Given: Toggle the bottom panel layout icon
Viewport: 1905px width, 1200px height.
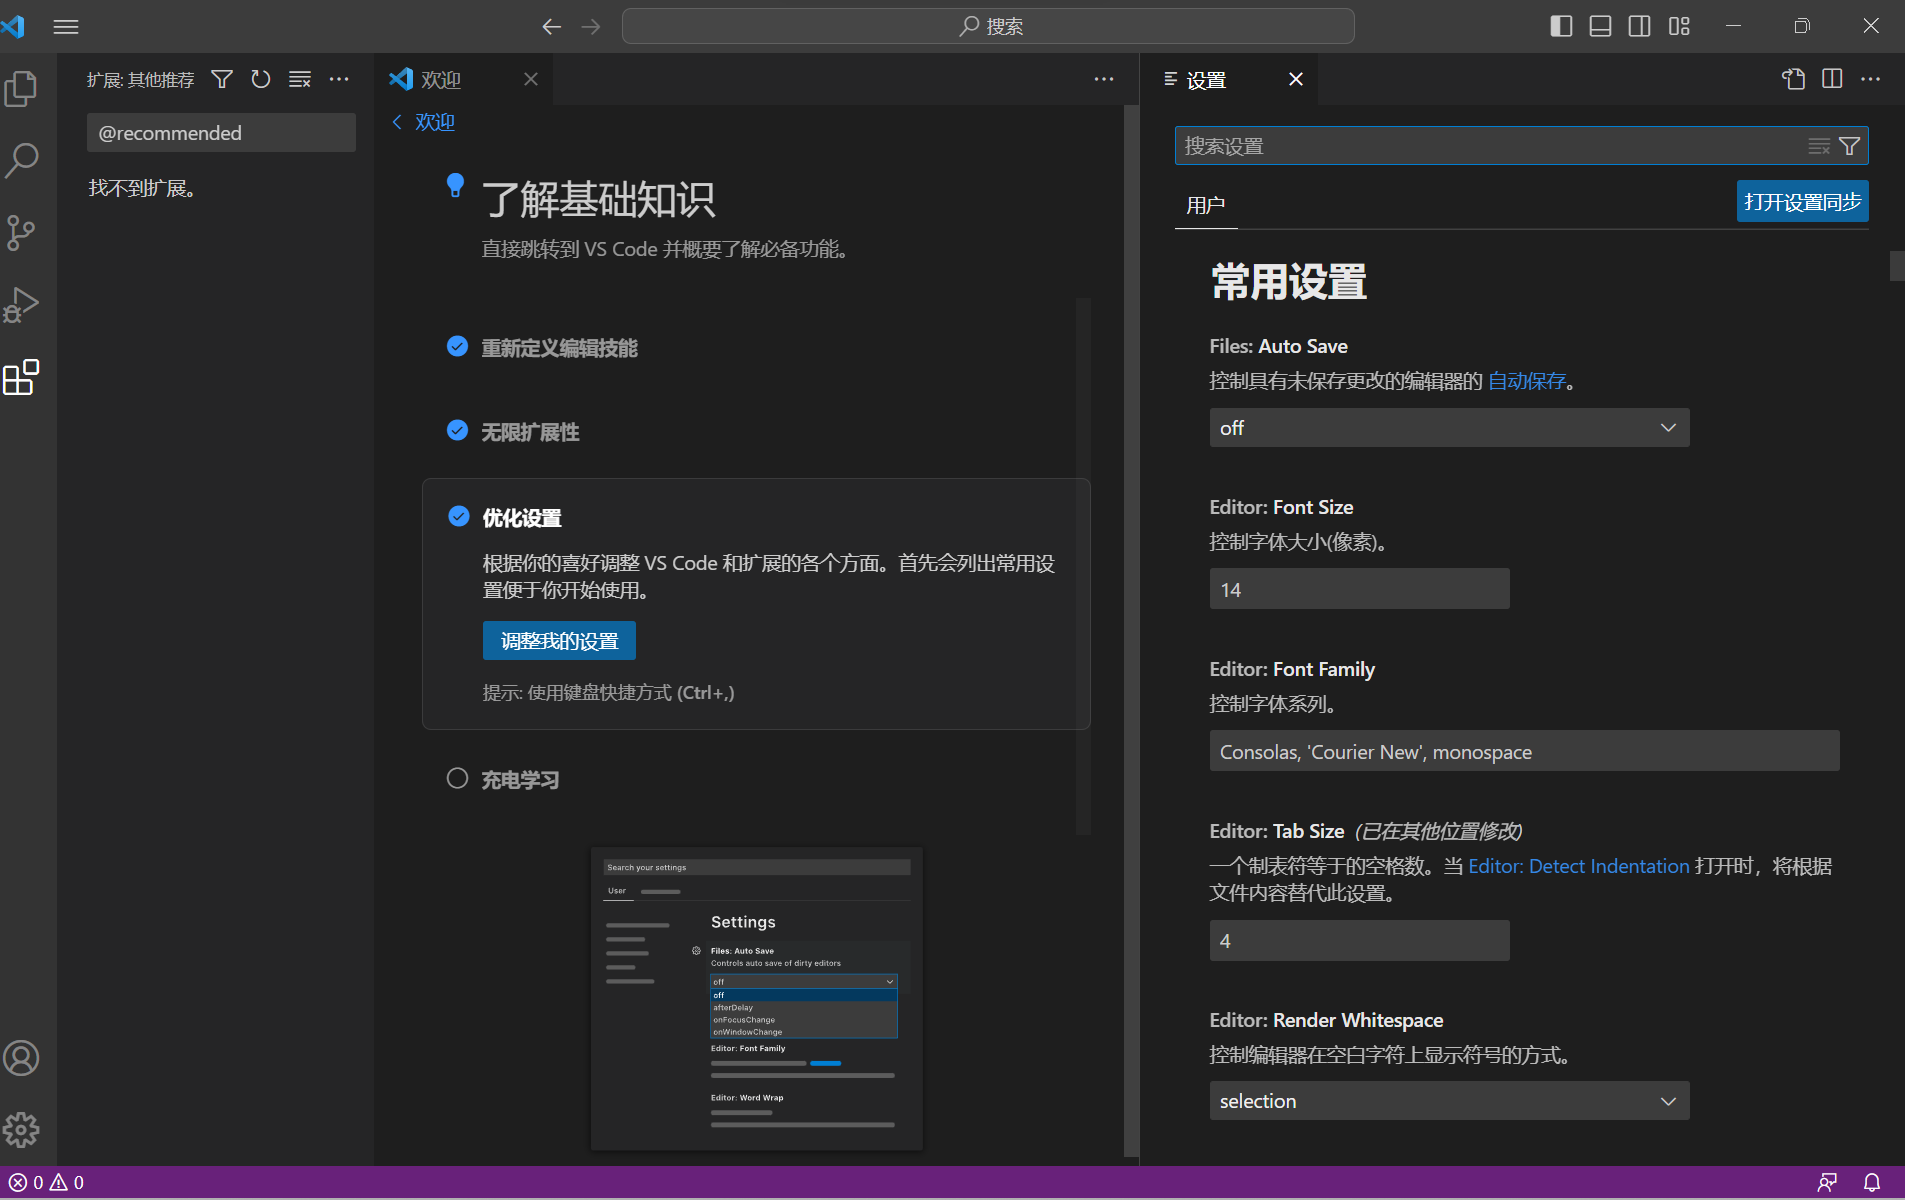Looking at the screenshot, I should click(x=1600, y=27).
